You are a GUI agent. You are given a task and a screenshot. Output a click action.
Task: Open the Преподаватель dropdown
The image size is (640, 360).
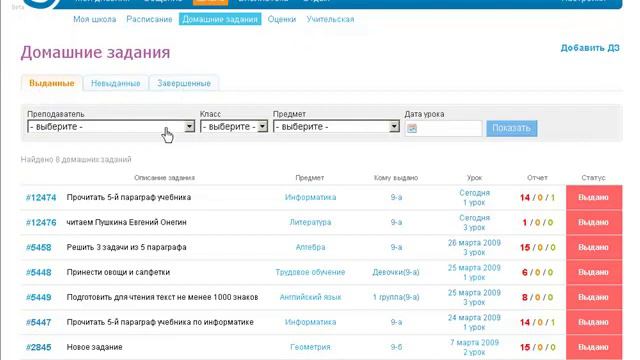(111, 127)
